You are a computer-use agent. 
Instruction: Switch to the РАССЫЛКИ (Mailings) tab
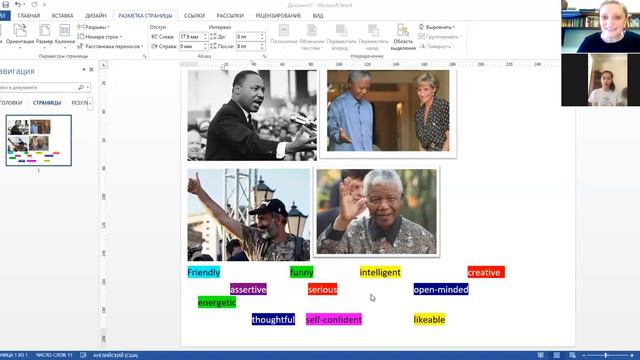(x=230, y=16)
